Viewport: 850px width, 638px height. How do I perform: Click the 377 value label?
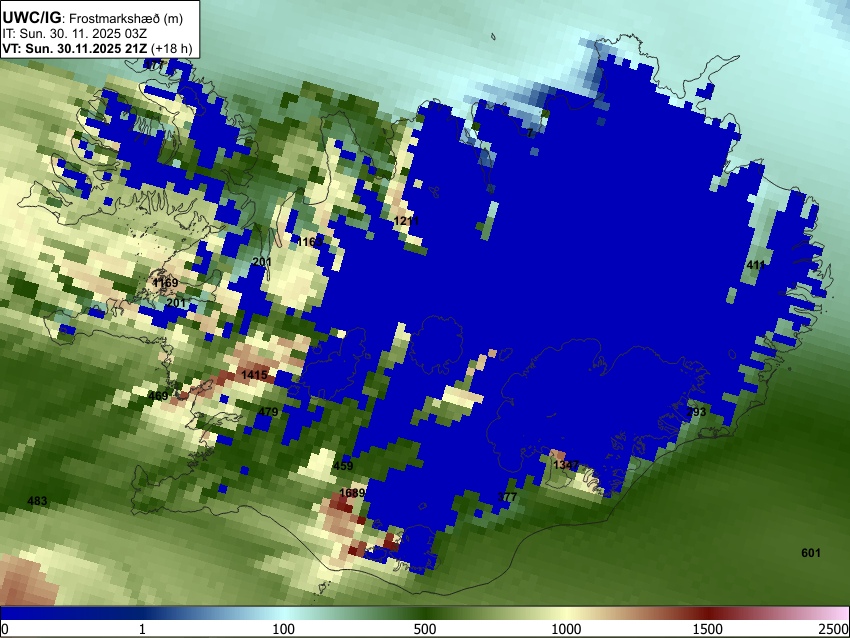pos(507,497)
